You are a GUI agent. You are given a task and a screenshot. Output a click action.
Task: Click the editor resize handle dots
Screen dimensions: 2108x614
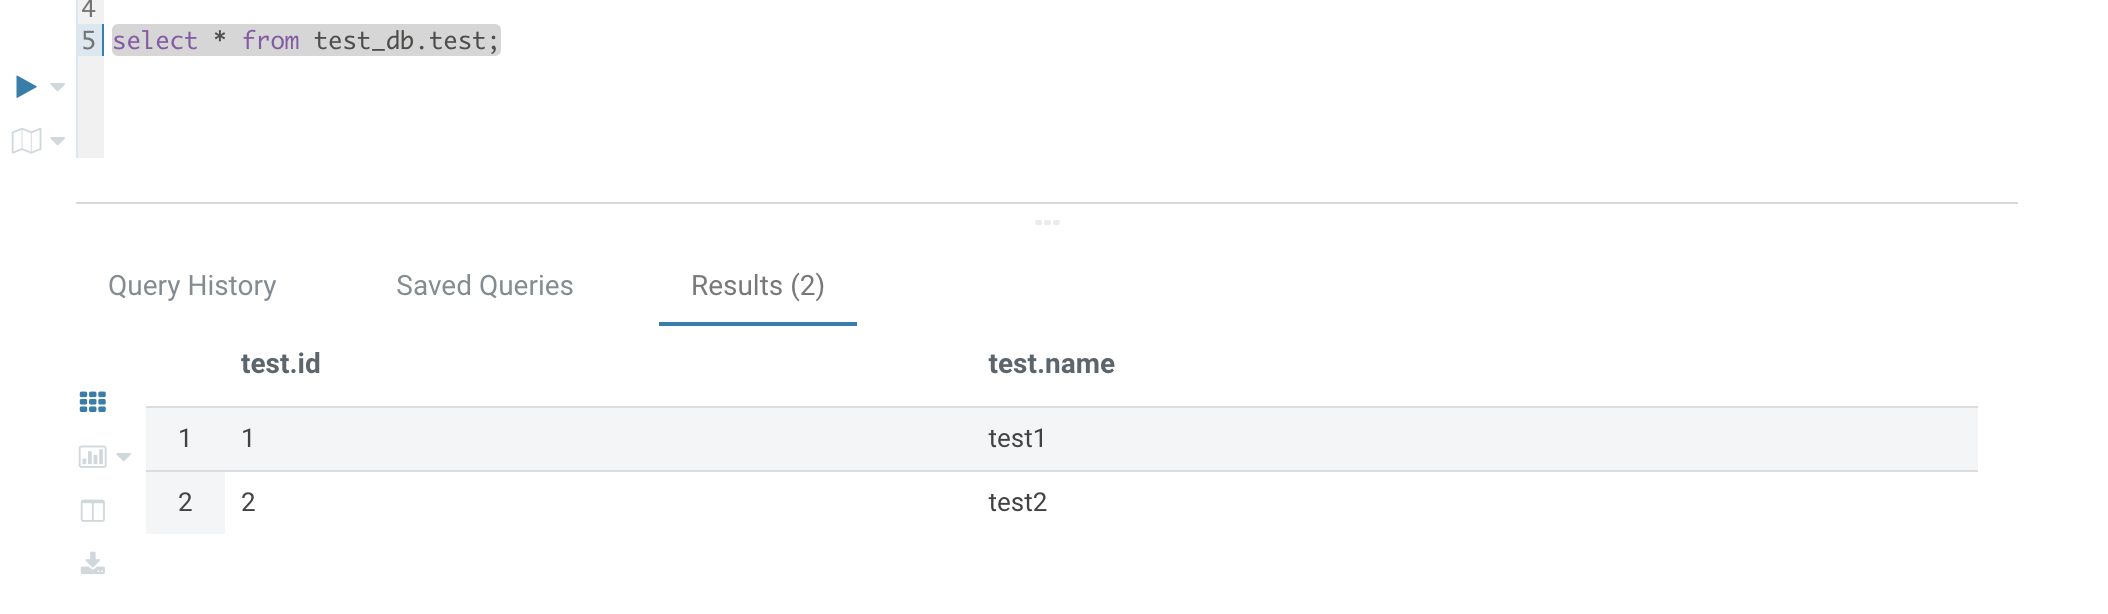(1047, 222)
